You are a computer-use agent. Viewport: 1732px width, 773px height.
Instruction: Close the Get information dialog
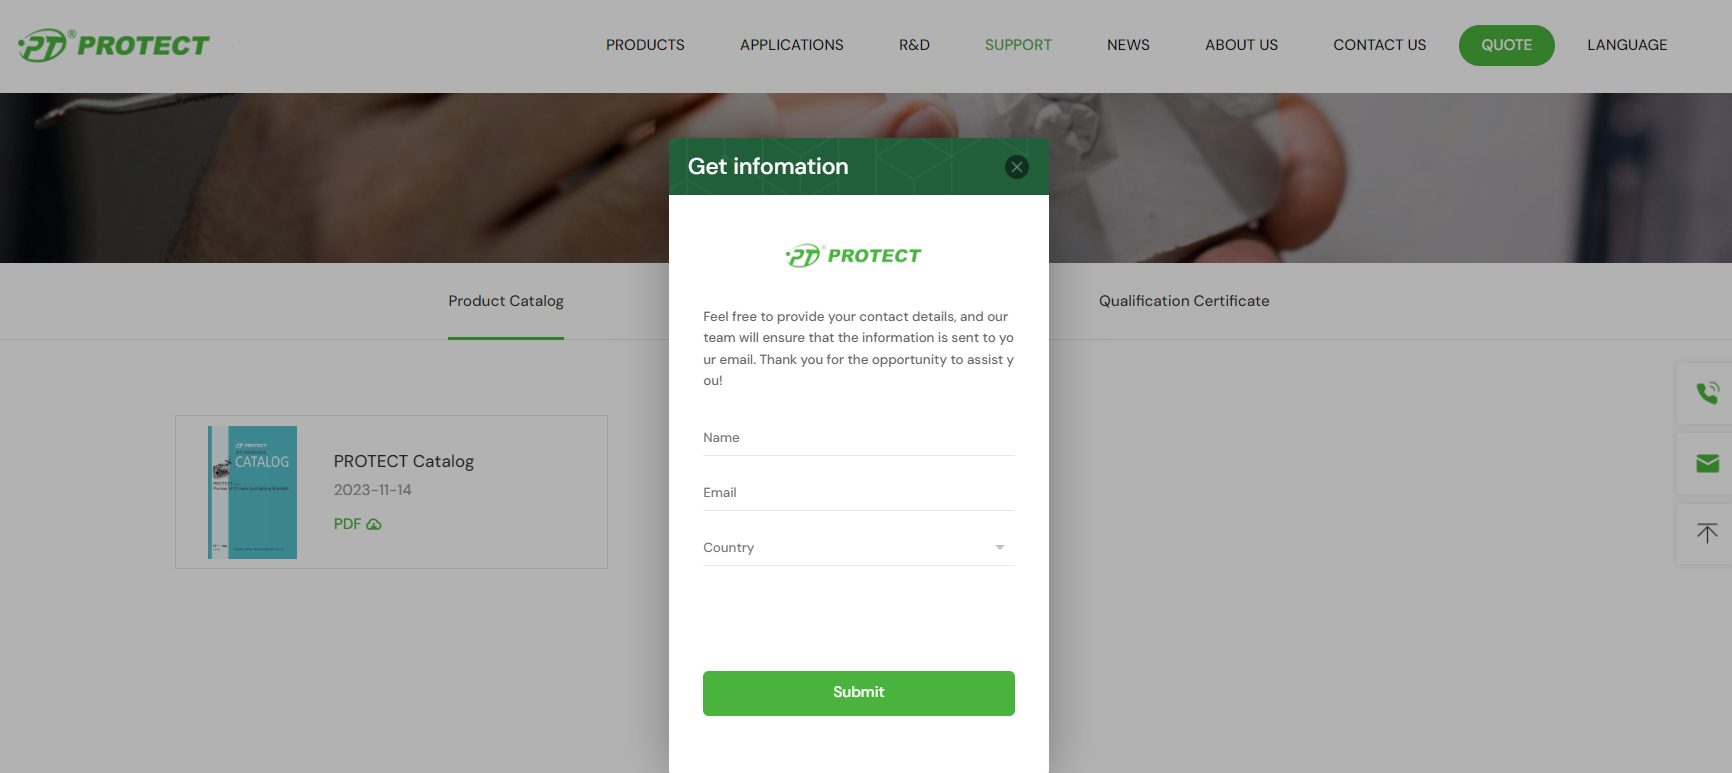click(x=1017, y=167)
